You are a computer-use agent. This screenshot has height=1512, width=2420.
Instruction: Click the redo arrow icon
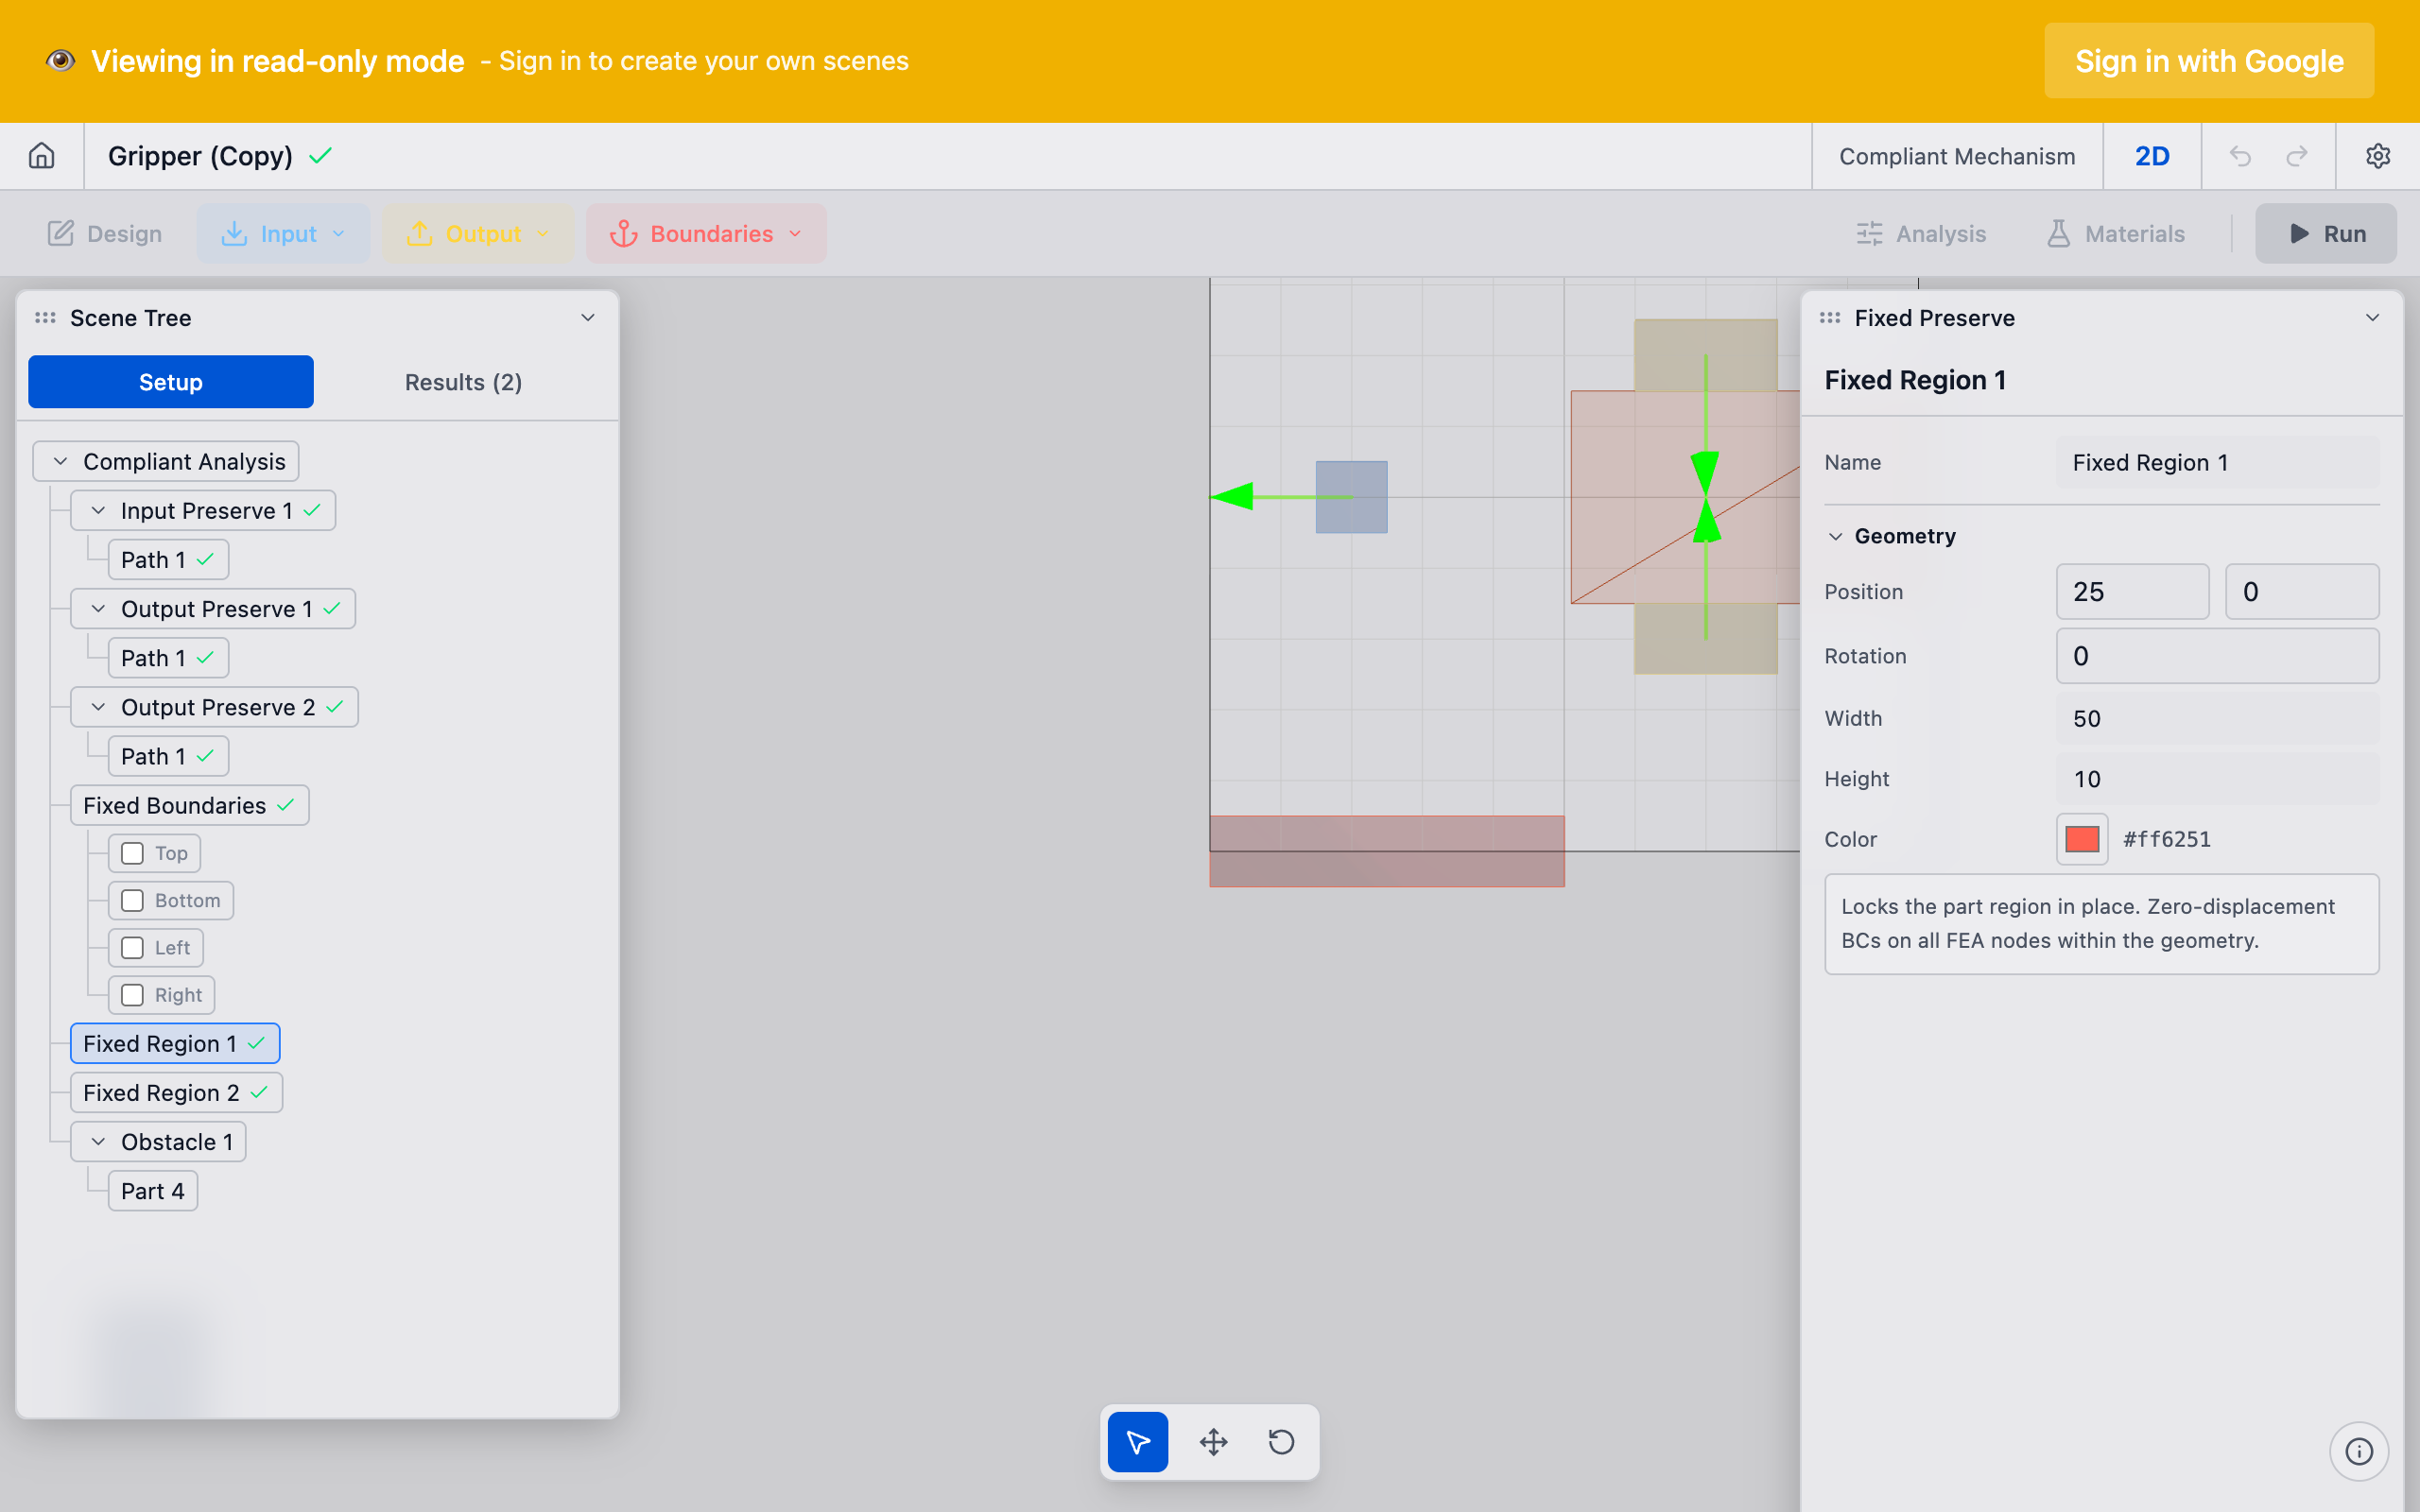[2297, 156]
